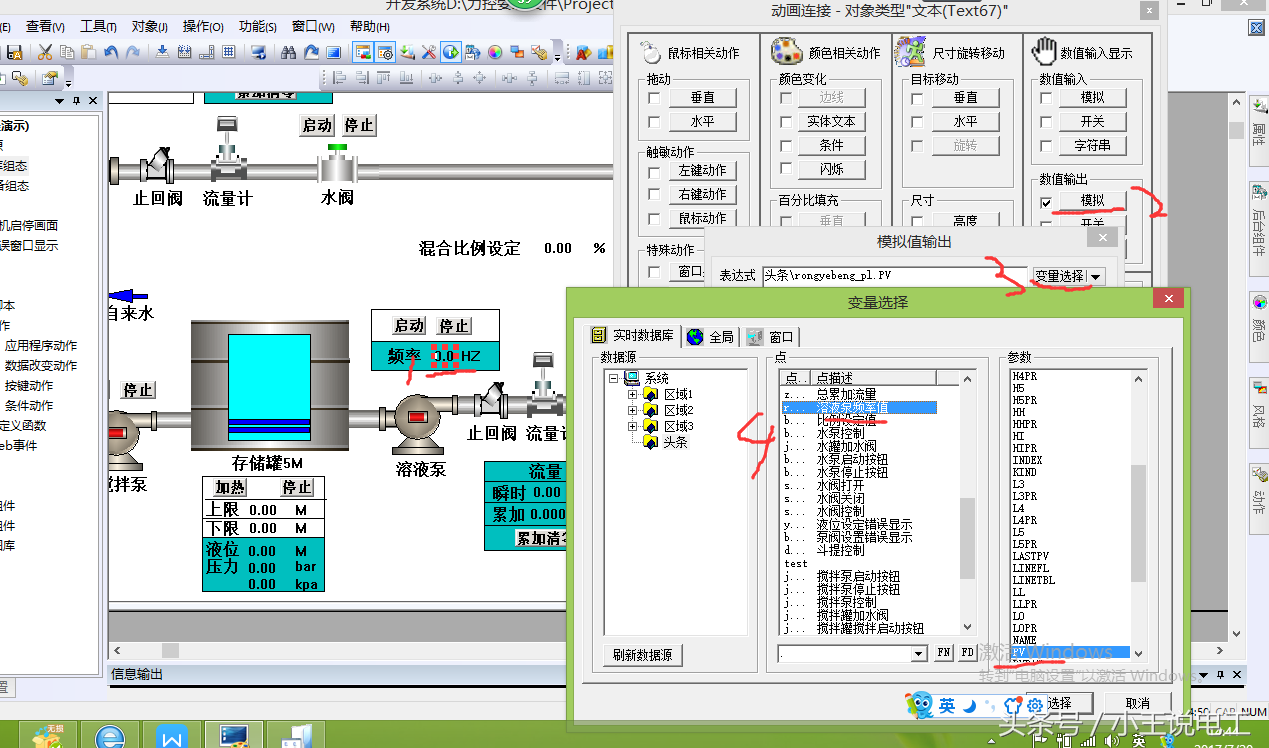Click the monitor application taskbar icon
Viewport: 1269px width, 748px height.
235,737
